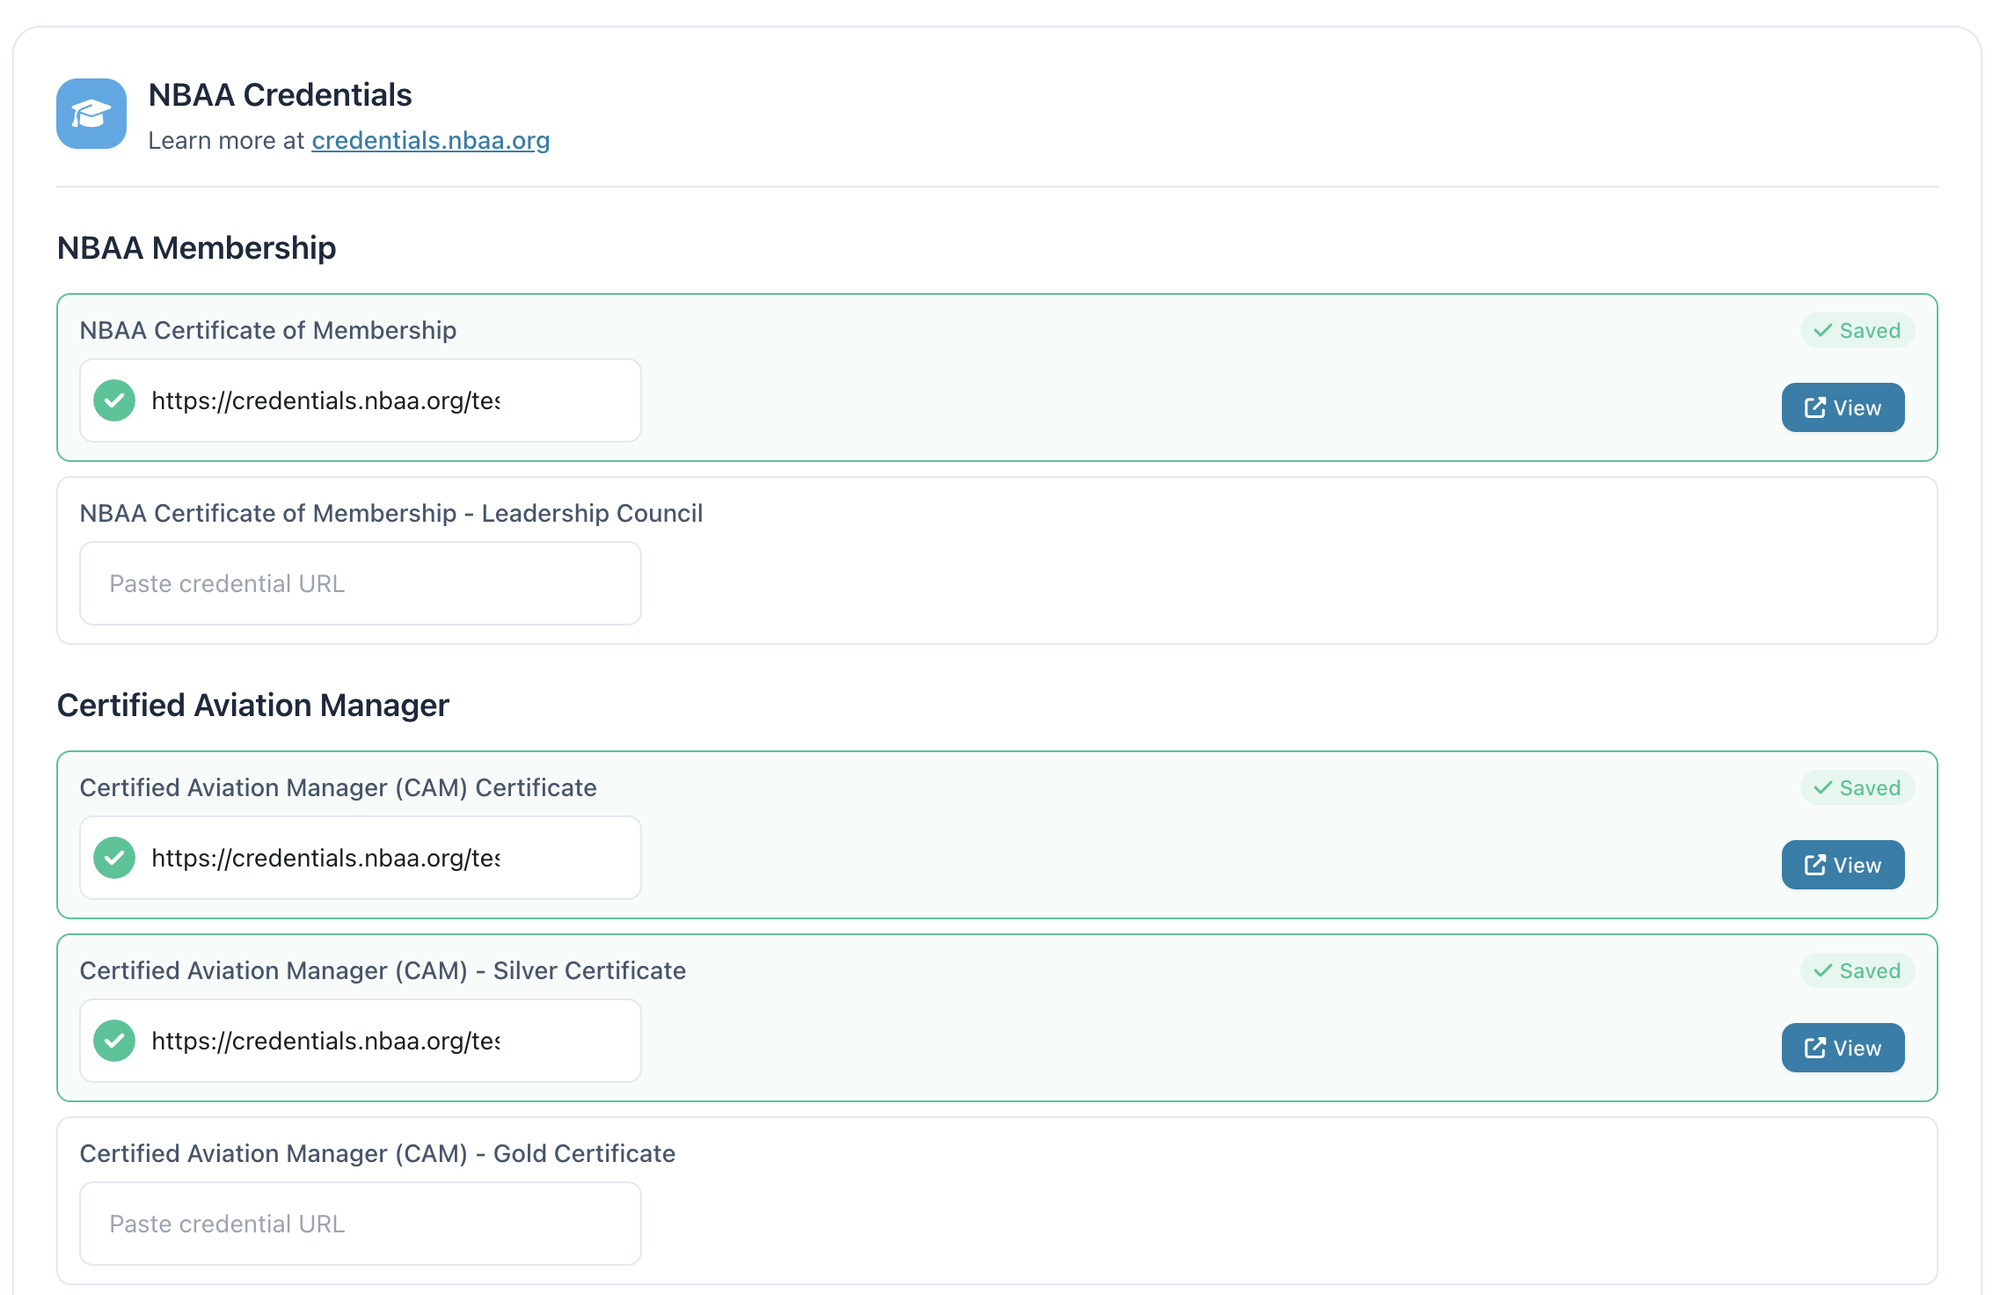This screenshot has width=2000, height=1295.
Task: Click the Certified Aviation Manager section heading
Action: coord(253,705)
